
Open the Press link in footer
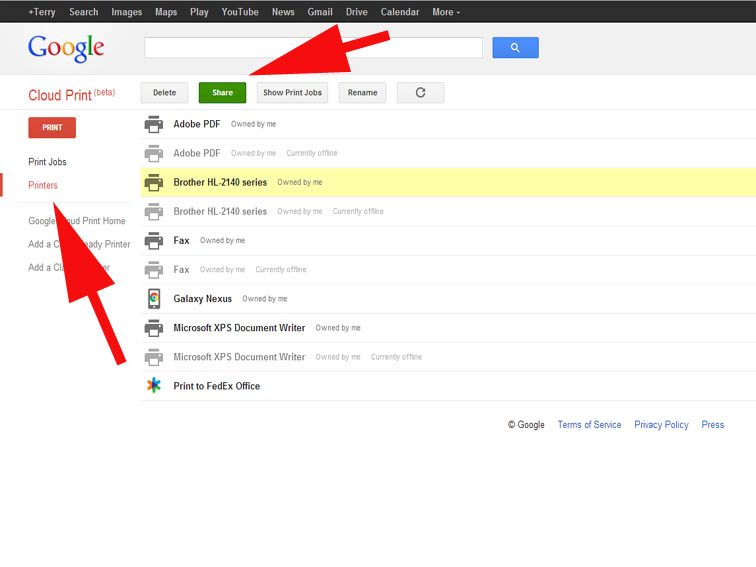coord(713,425)
